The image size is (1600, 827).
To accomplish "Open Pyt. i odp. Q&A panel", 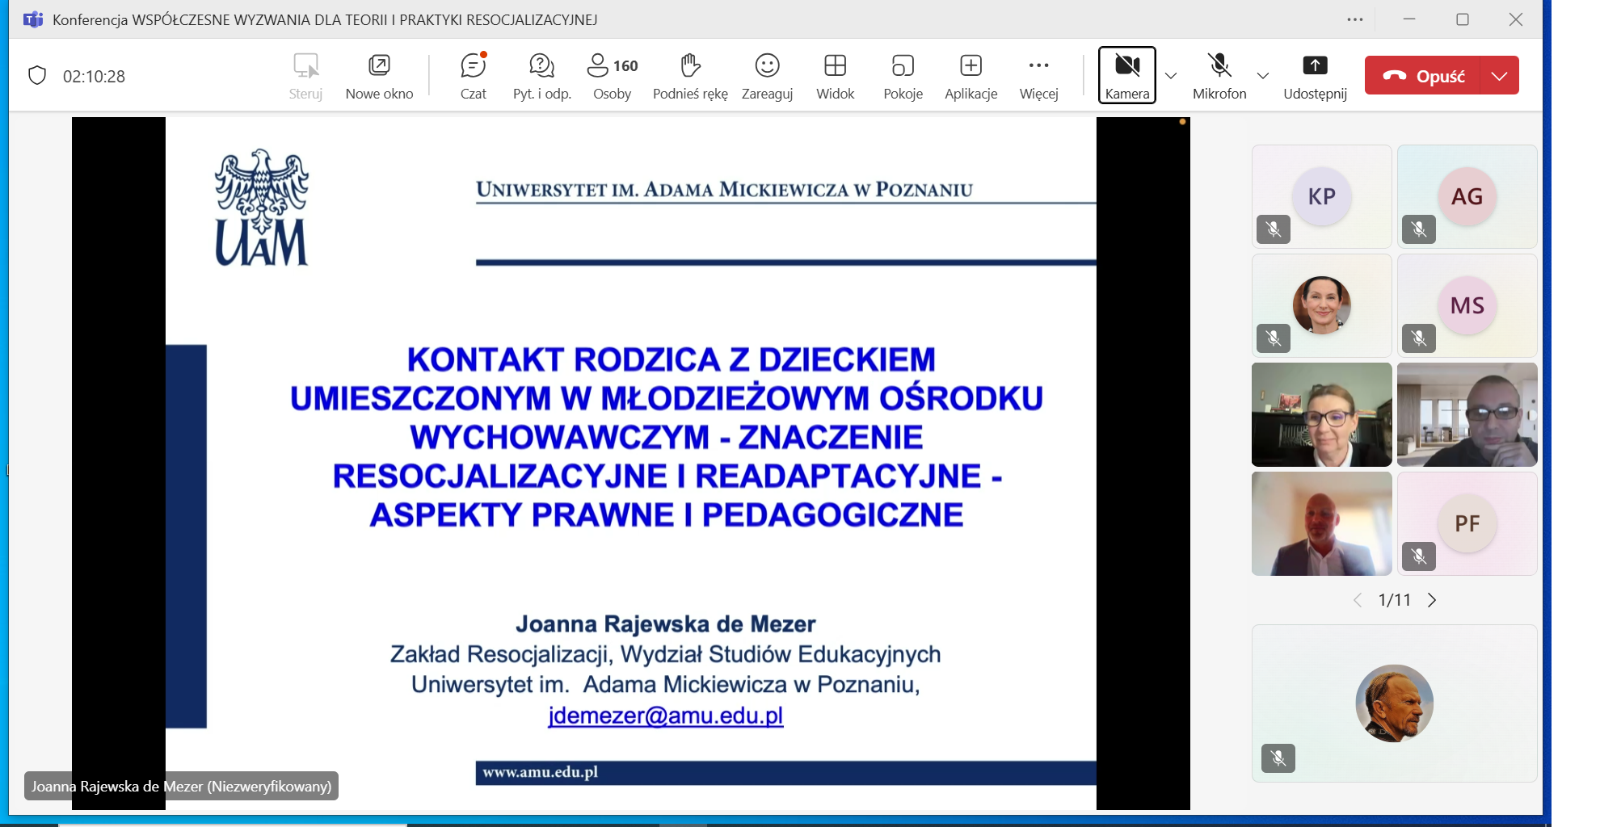I will pos(541,76).
